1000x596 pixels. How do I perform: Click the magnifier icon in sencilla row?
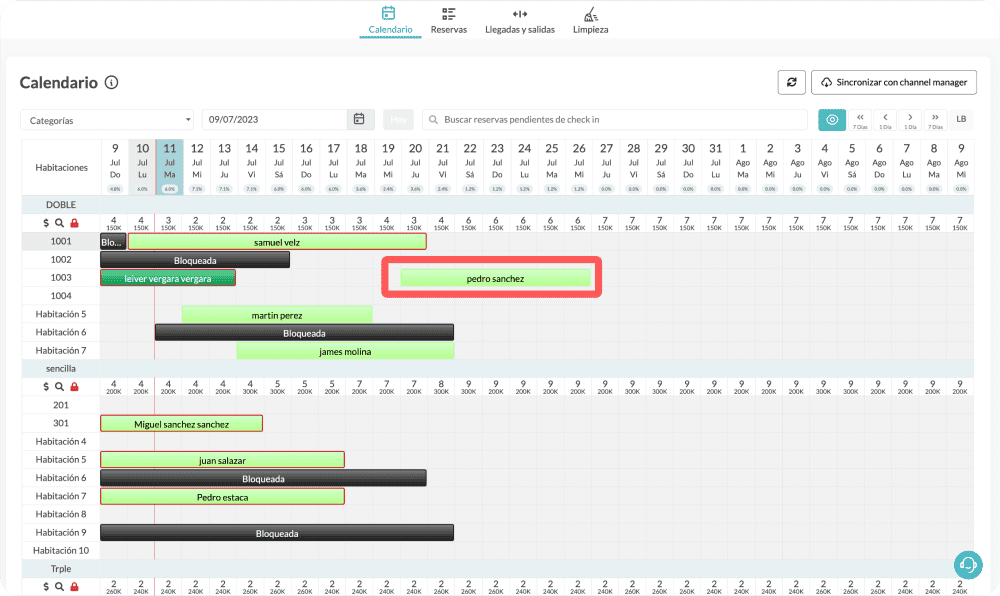pos(59,387)
